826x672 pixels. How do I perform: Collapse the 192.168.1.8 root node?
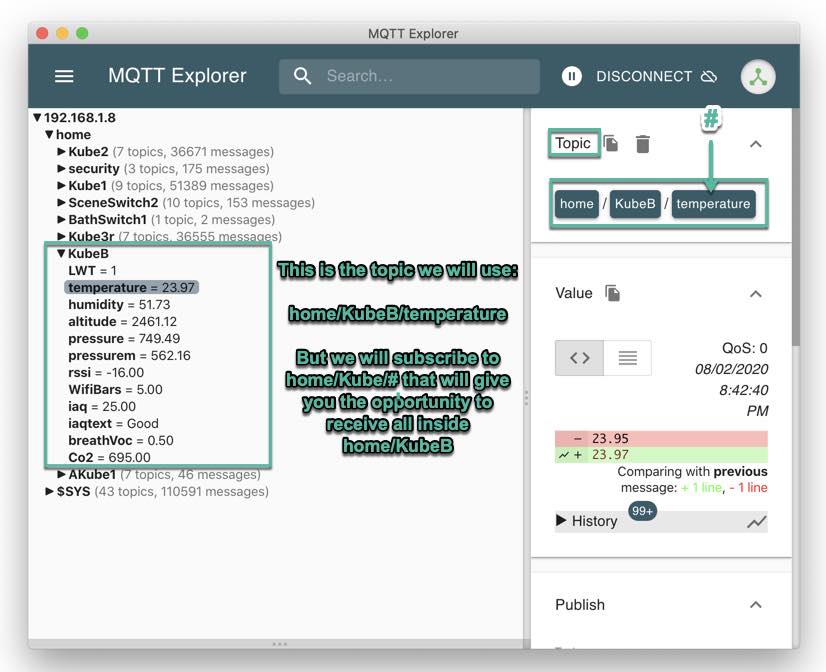(37, 118)
